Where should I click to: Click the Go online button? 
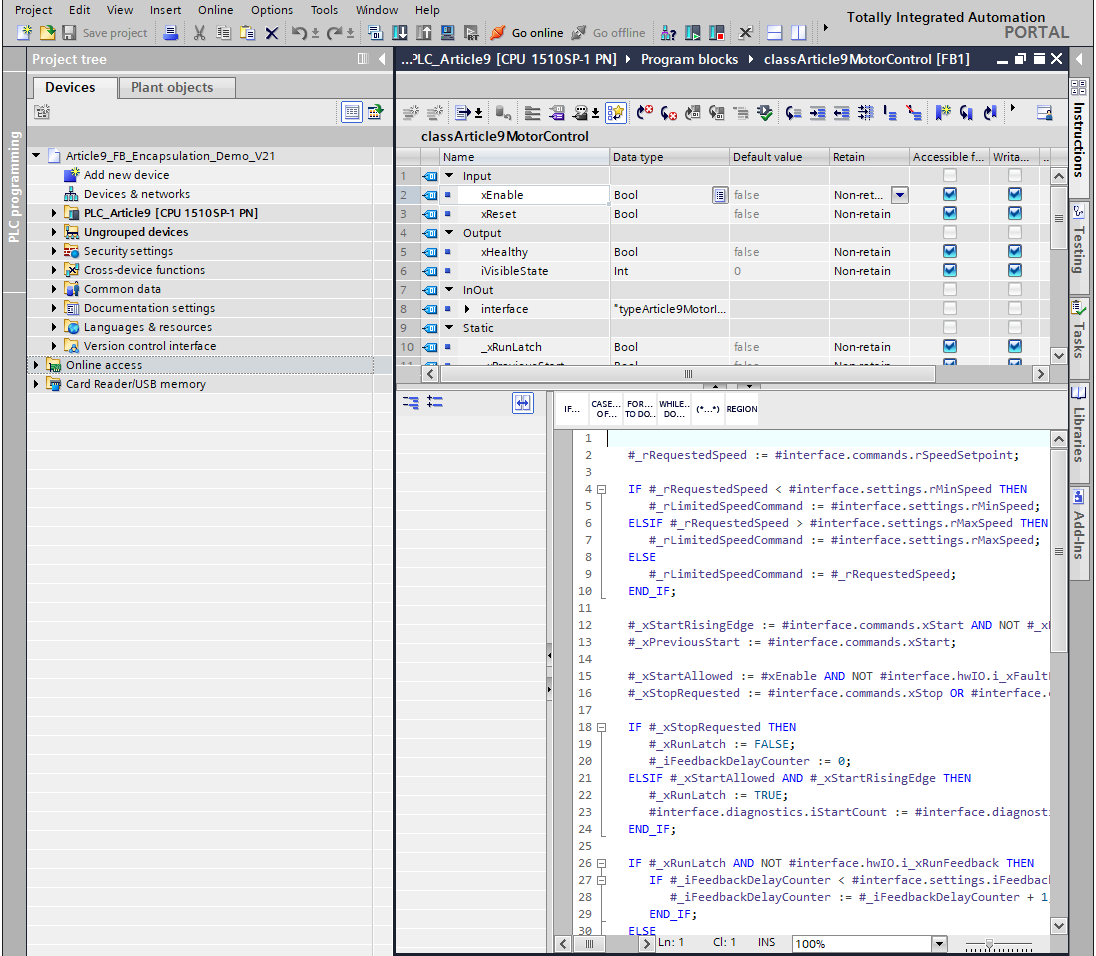click(528, 32)
